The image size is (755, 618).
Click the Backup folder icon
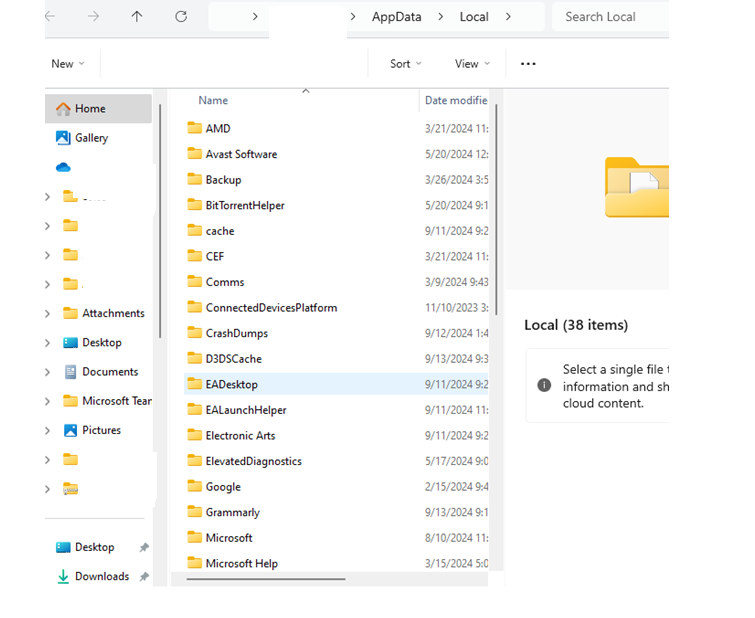(x=195, y=179)
